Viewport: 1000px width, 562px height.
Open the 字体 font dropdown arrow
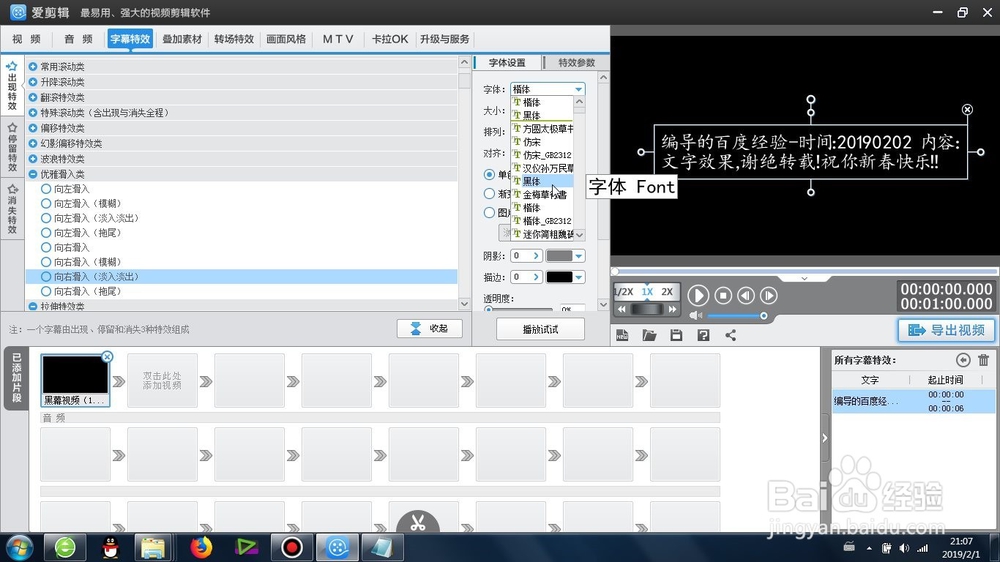coord(578,89)
